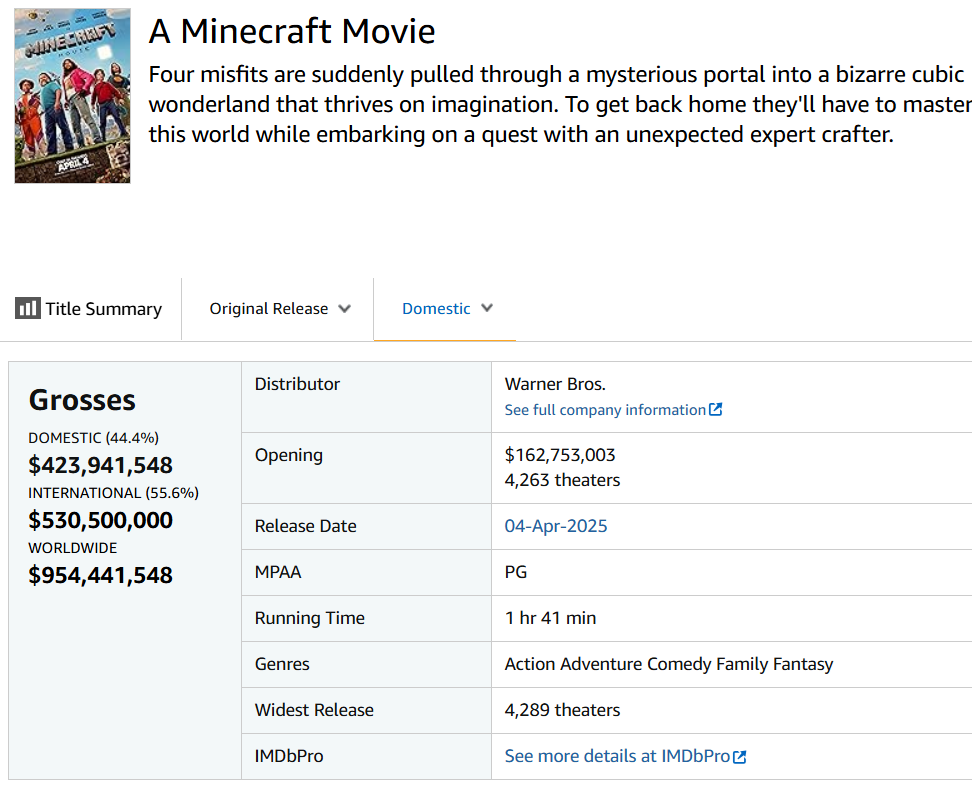Click the MPAA row label
The width and height of the screenshot is (972, 793).
pyautogui.click(x=278, y=572)
